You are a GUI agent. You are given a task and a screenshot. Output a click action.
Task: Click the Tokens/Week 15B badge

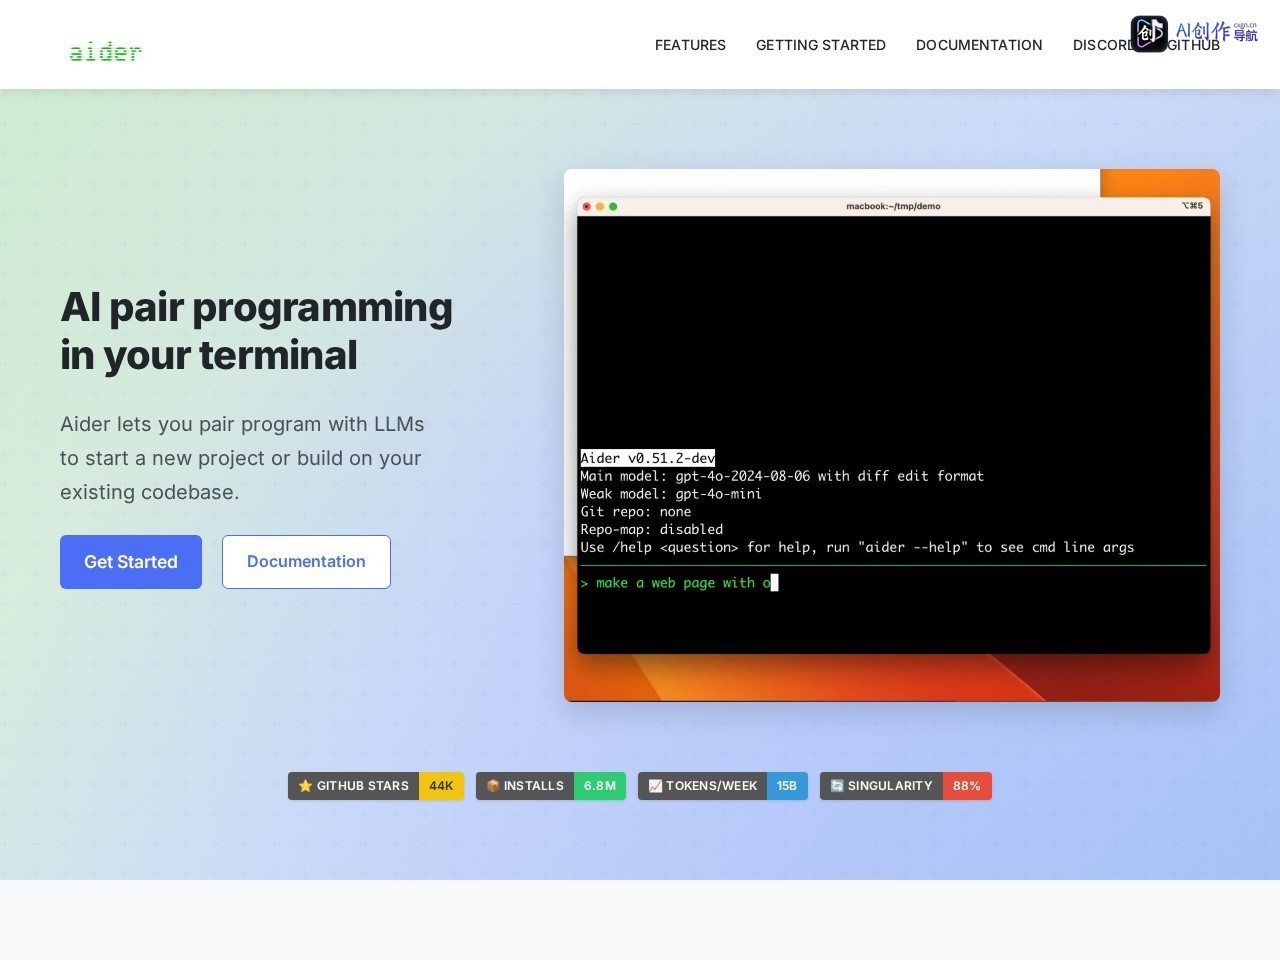pyautogui.click(x=723, y=786)
